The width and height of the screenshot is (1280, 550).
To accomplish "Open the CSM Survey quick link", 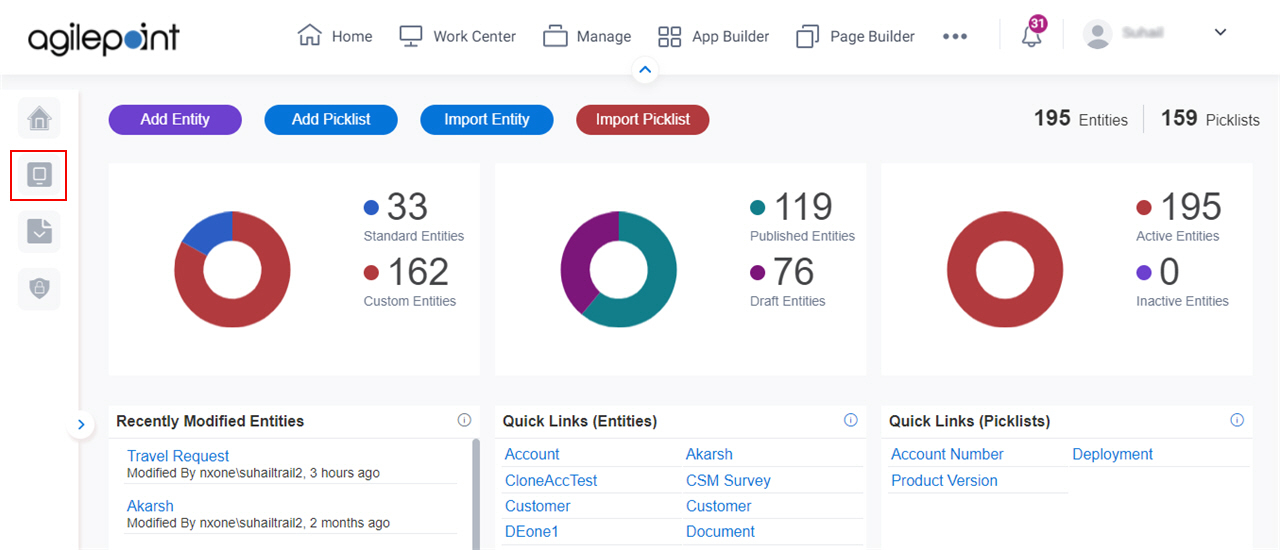I will click(728, 480).
